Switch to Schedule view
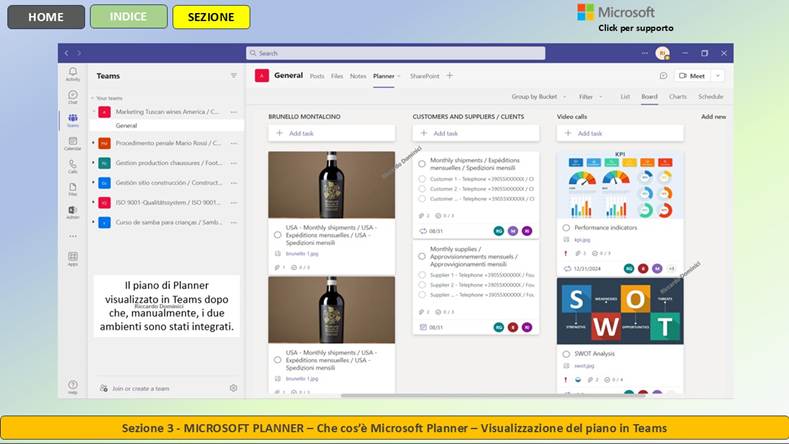The width and height of the screenshot is (789, 444). point(711,96)
